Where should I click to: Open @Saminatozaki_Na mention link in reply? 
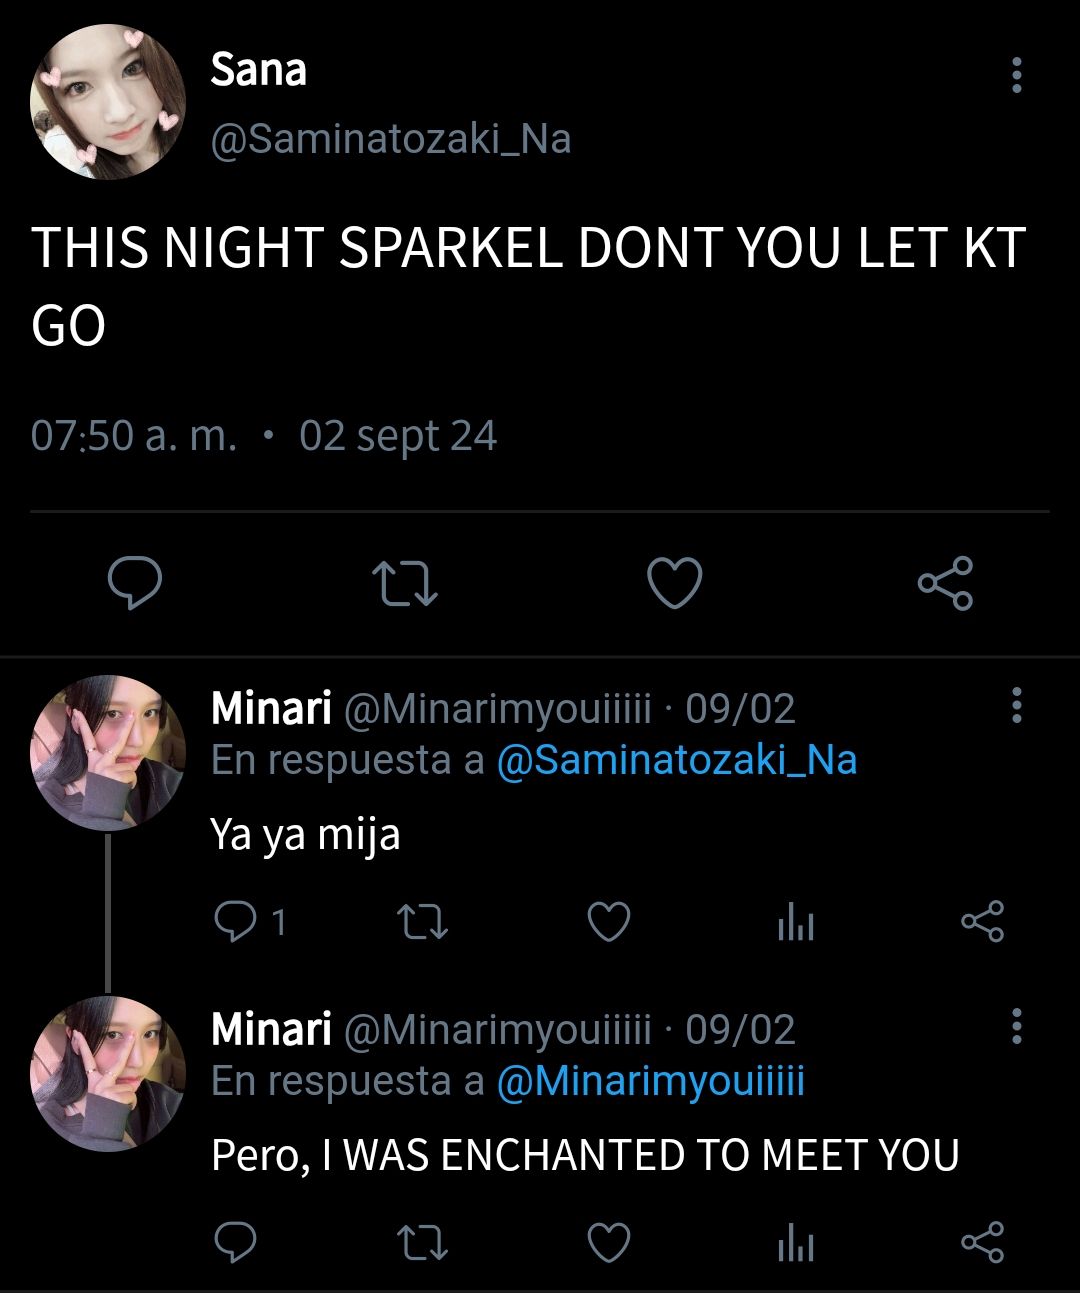pos(677,760)
